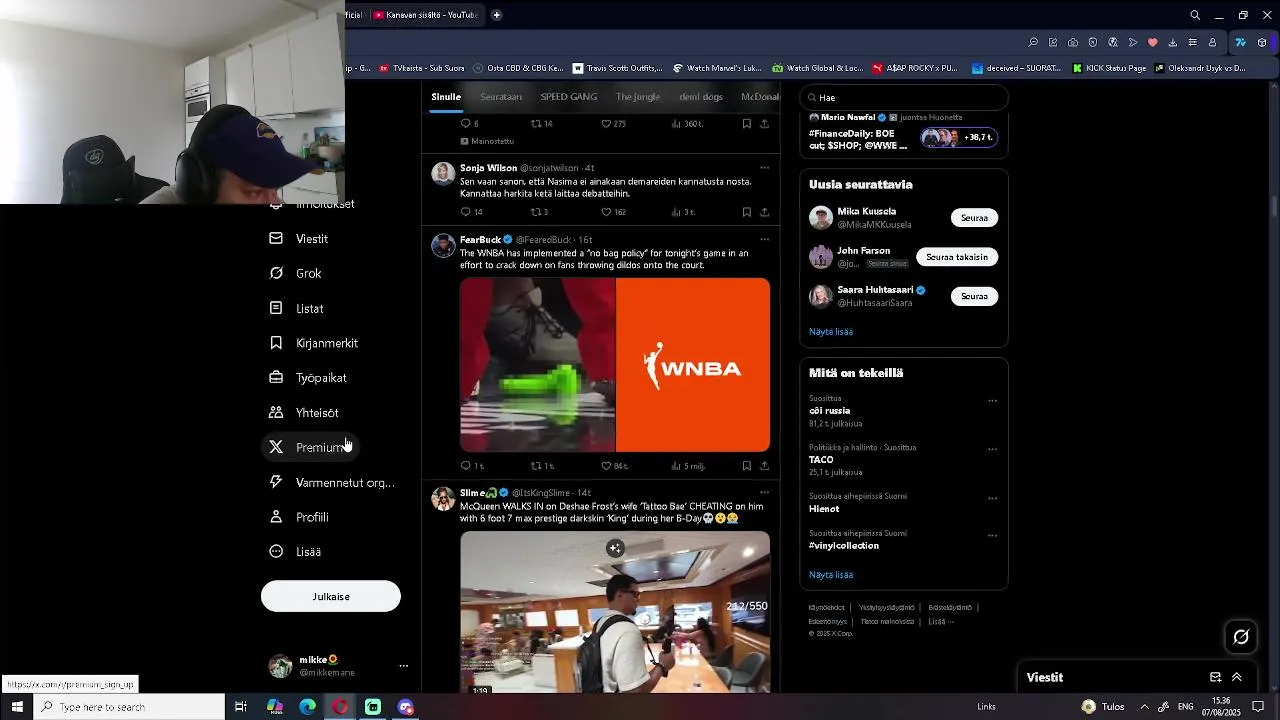
Task: Open Windows Task View
Action: click(241, 707)
